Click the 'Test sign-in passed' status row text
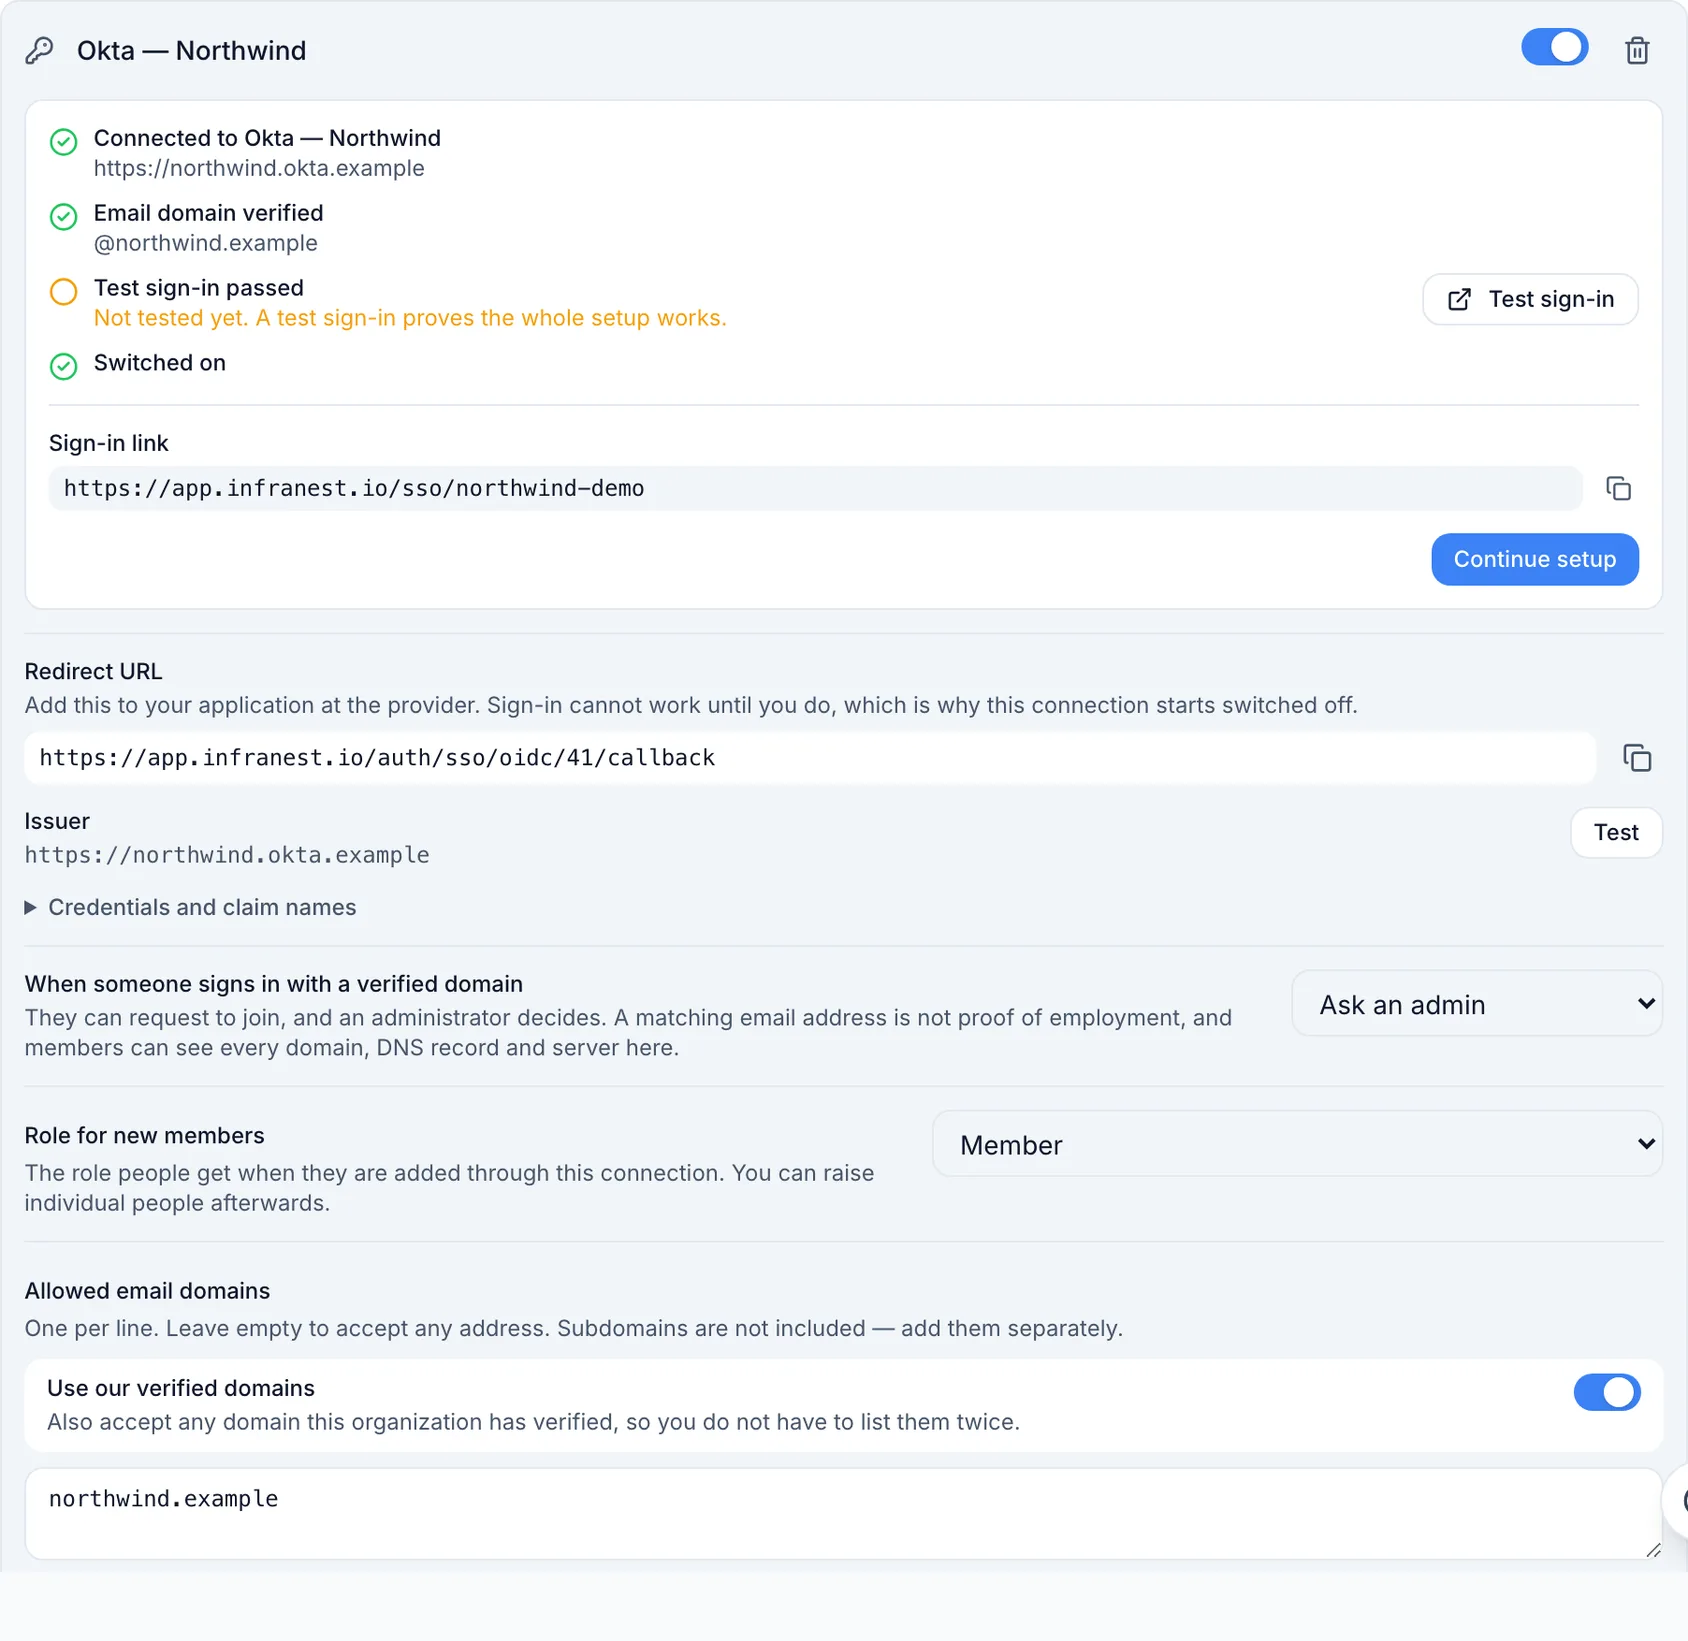The width and height of the screenshot is (1688, 1641). [x=198, y=288]
